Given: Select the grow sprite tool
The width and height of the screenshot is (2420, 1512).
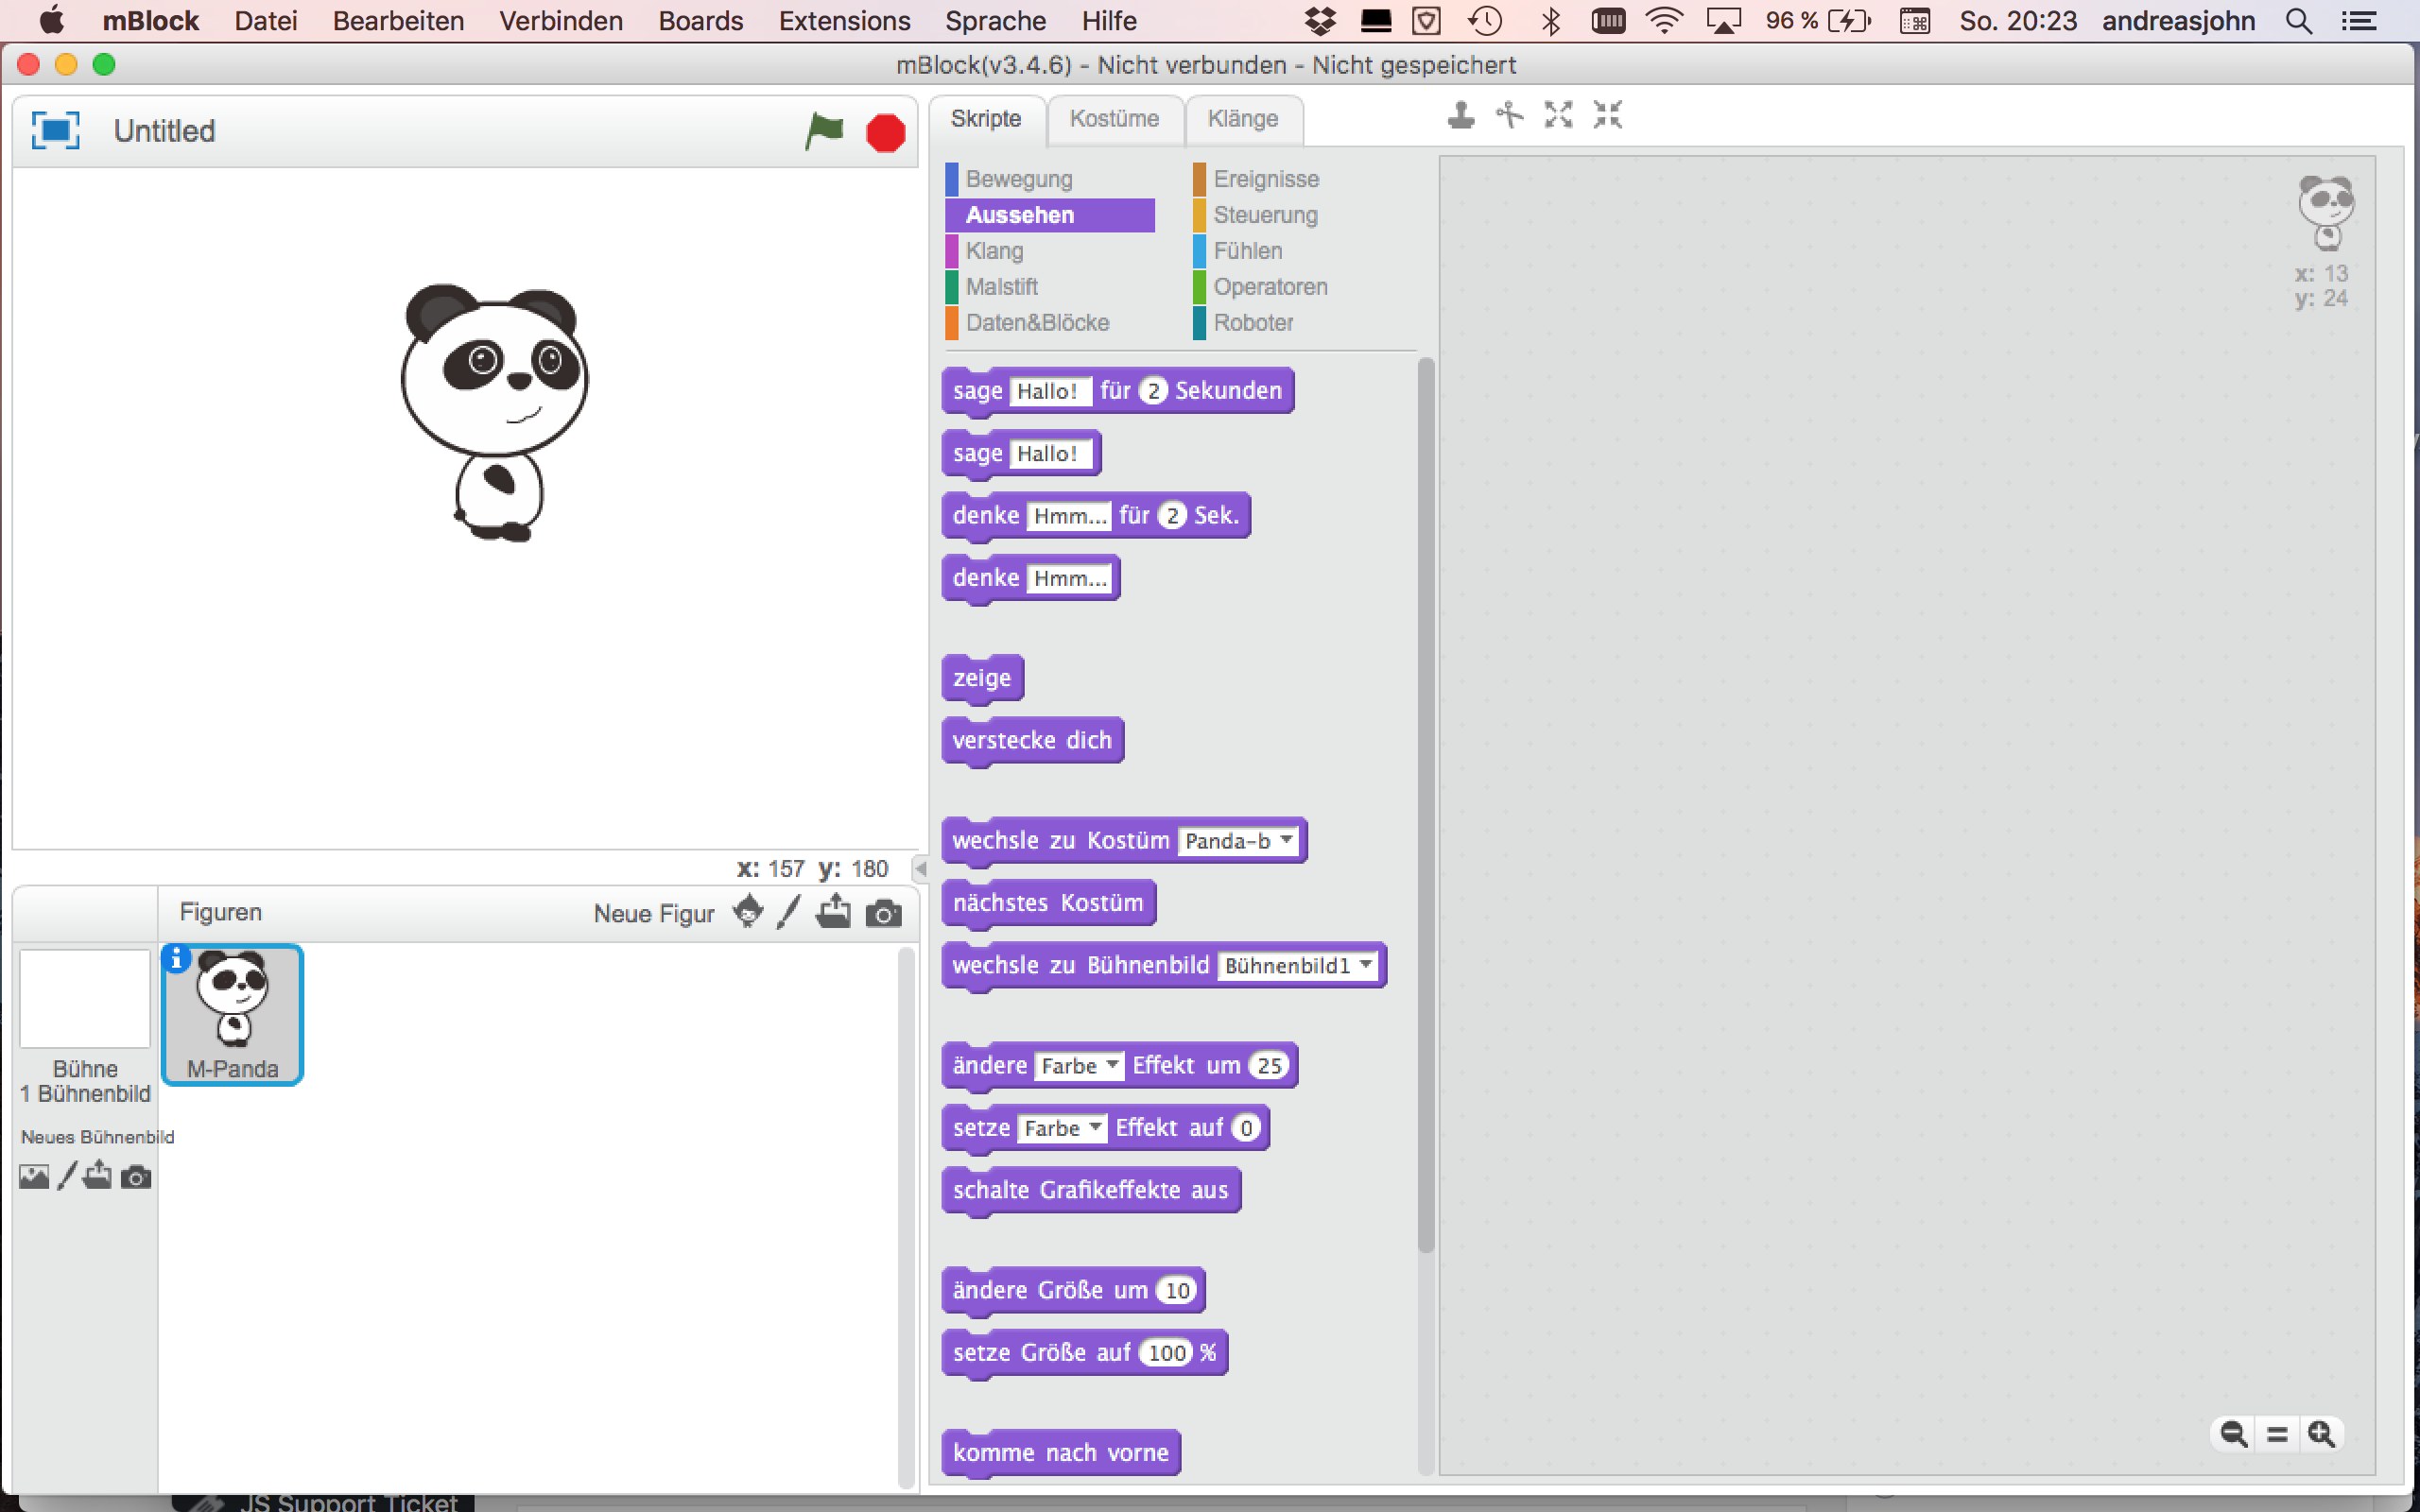Looking at the screenshot, I should (x=1558, y=116).
